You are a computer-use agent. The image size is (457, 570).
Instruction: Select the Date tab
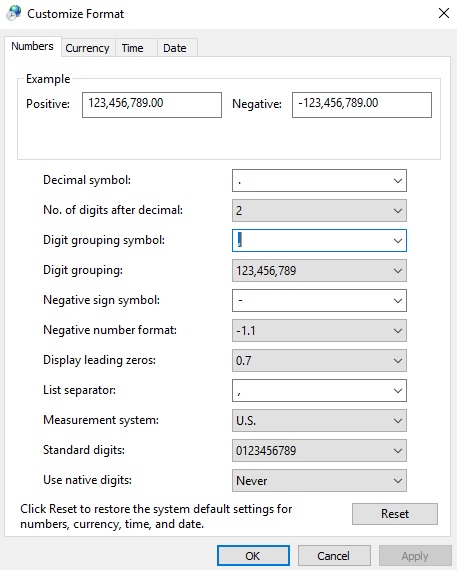click(x=175, y=48)
